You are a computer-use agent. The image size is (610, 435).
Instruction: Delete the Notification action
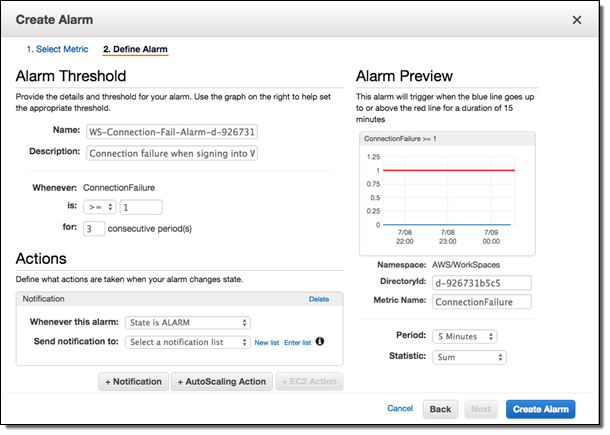(318, 299)
